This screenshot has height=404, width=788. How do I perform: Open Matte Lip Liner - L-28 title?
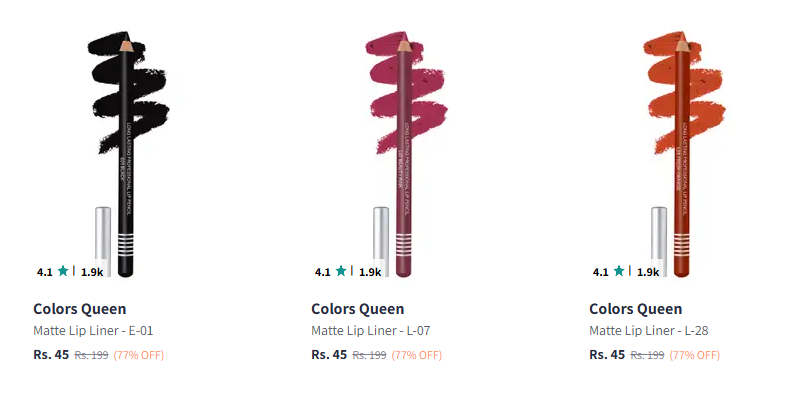(649, 331)
